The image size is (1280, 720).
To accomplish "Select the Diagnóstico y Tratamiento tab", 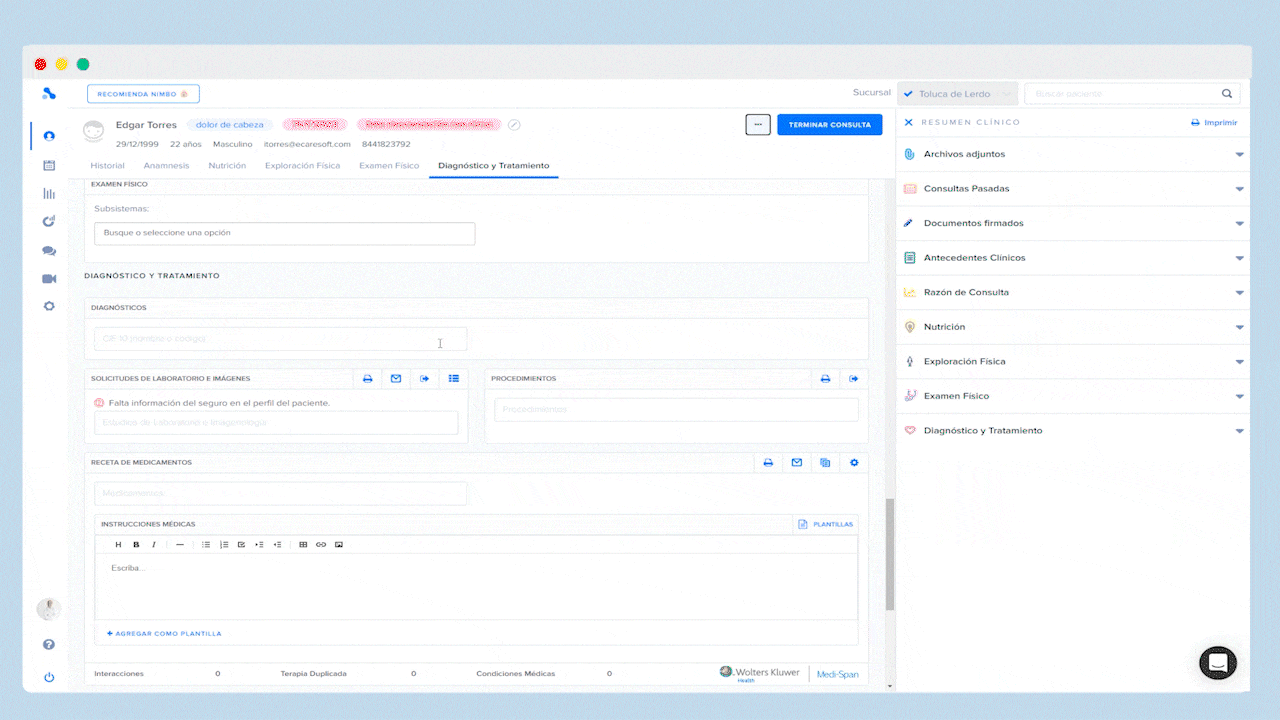I will [493, 166].
